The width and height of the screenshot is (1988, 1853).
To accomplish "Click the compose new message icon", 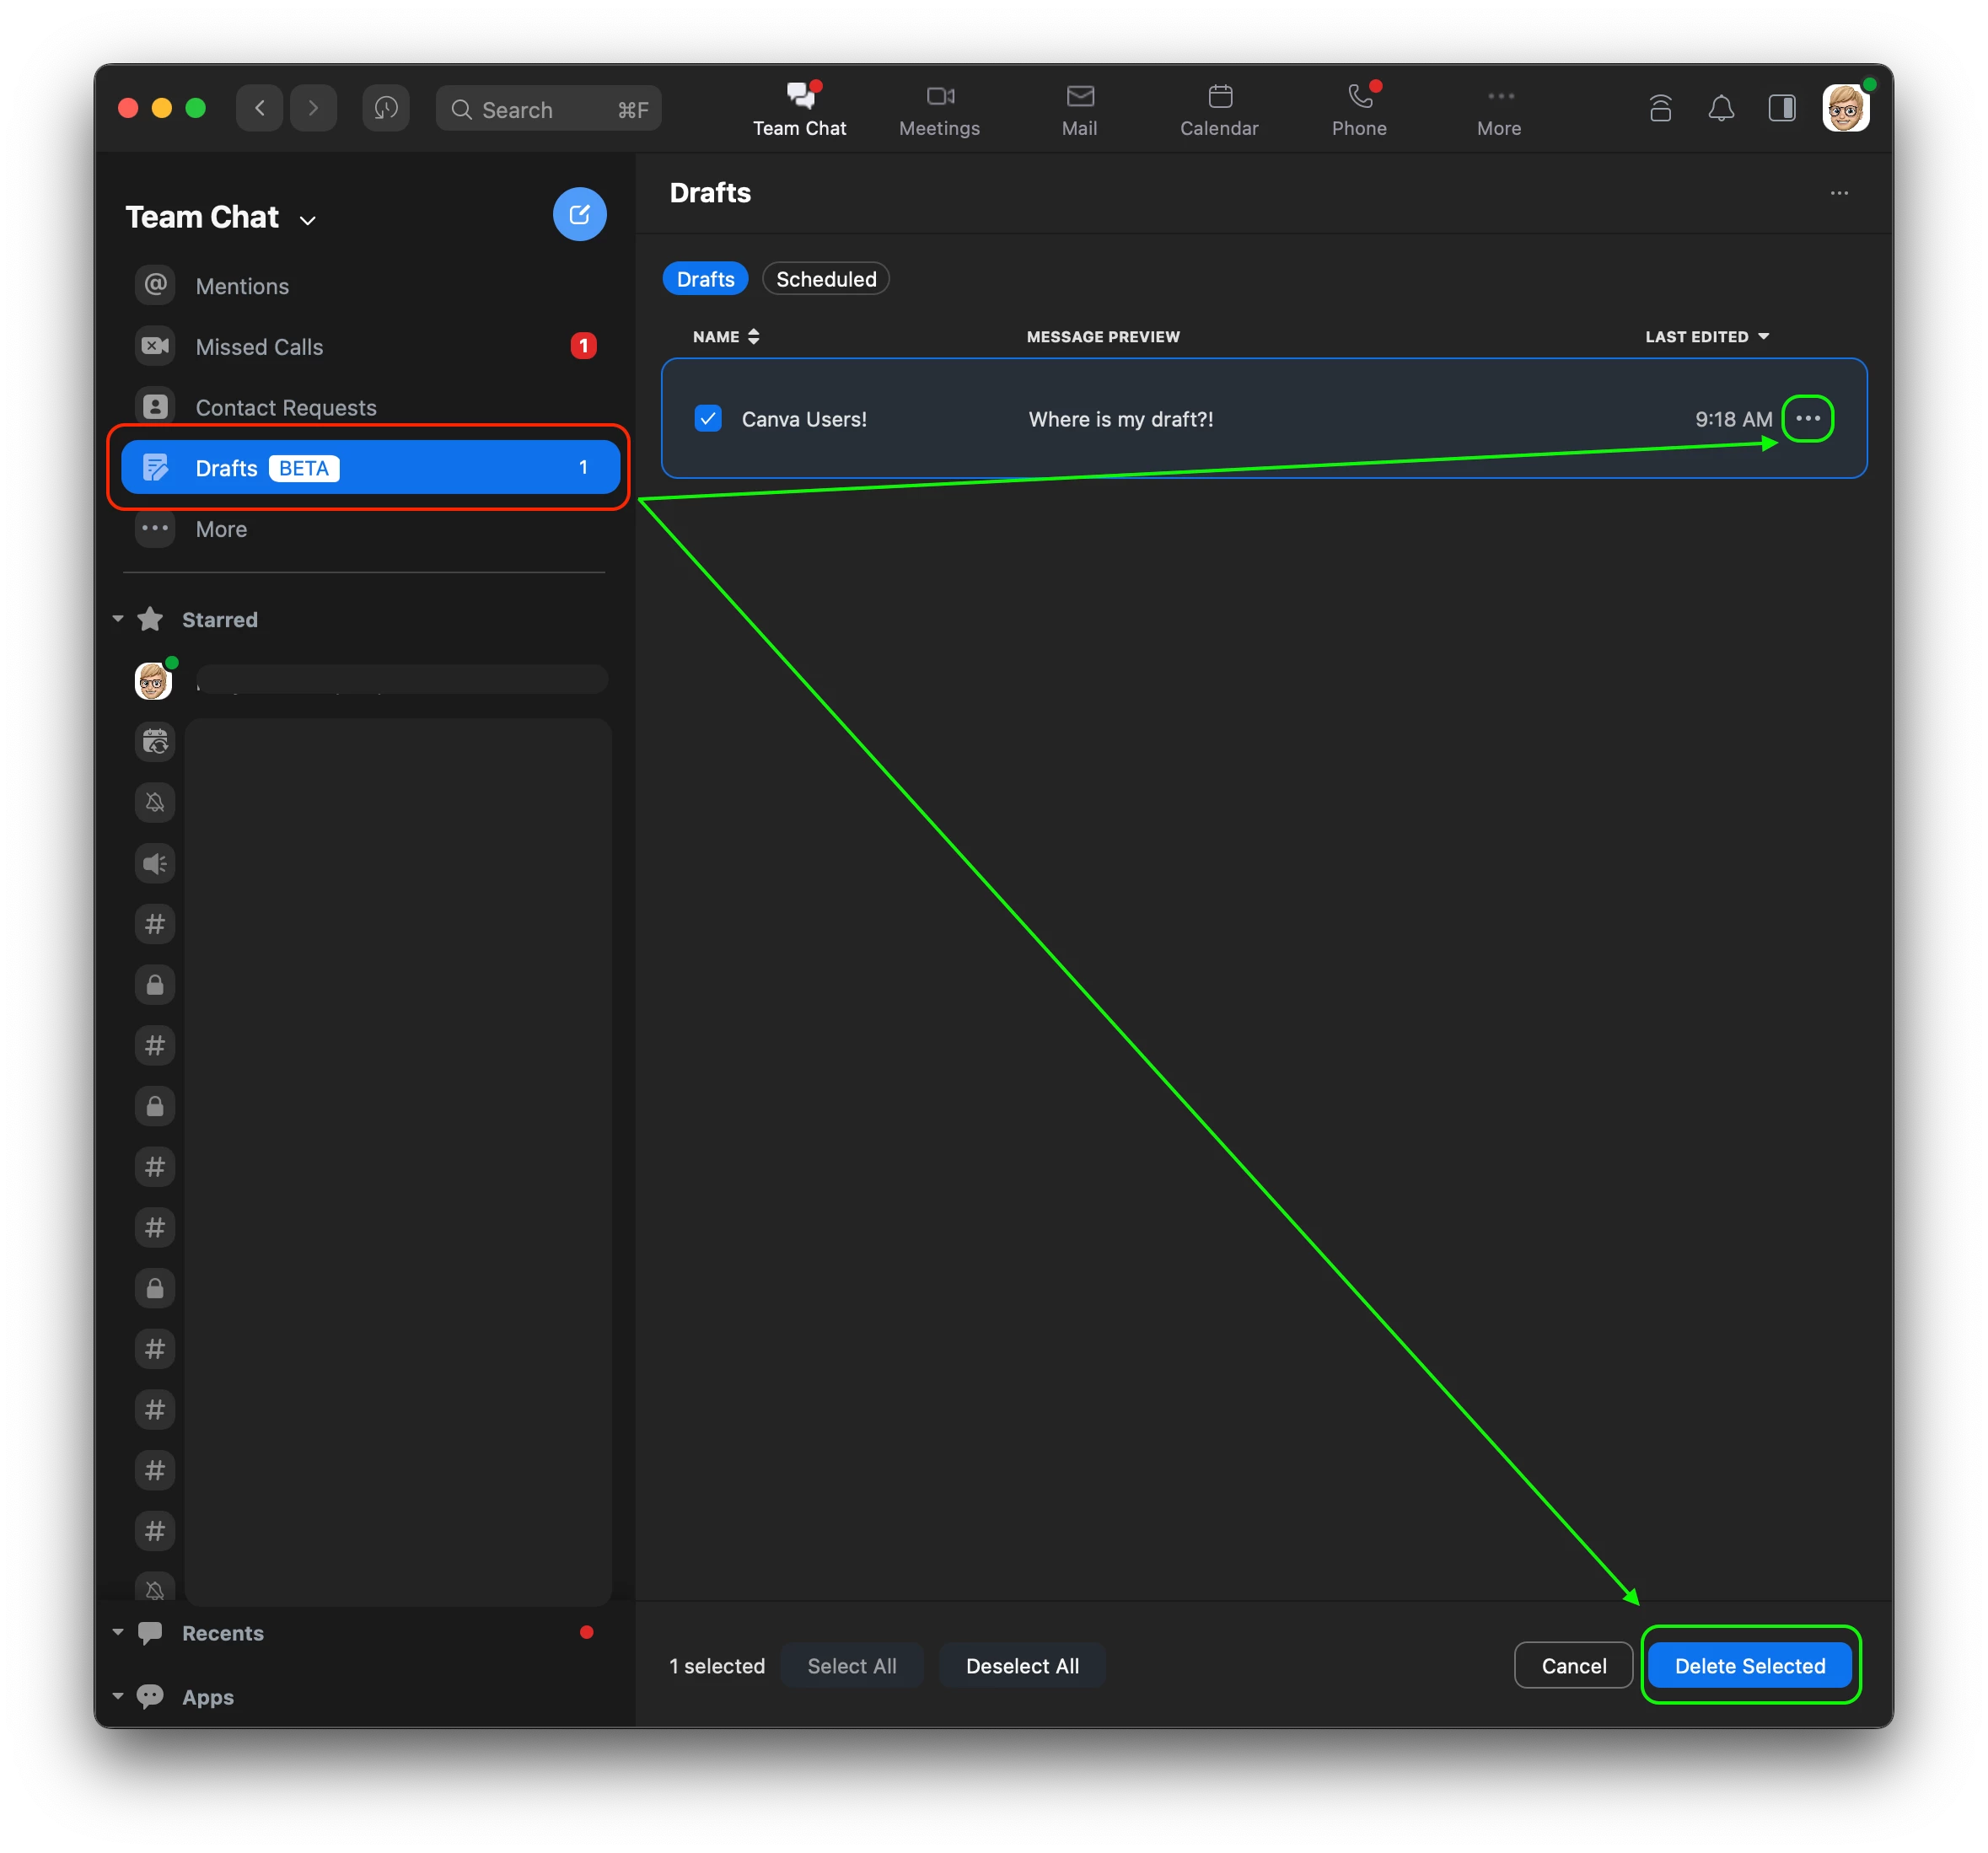I will point(579,214).
